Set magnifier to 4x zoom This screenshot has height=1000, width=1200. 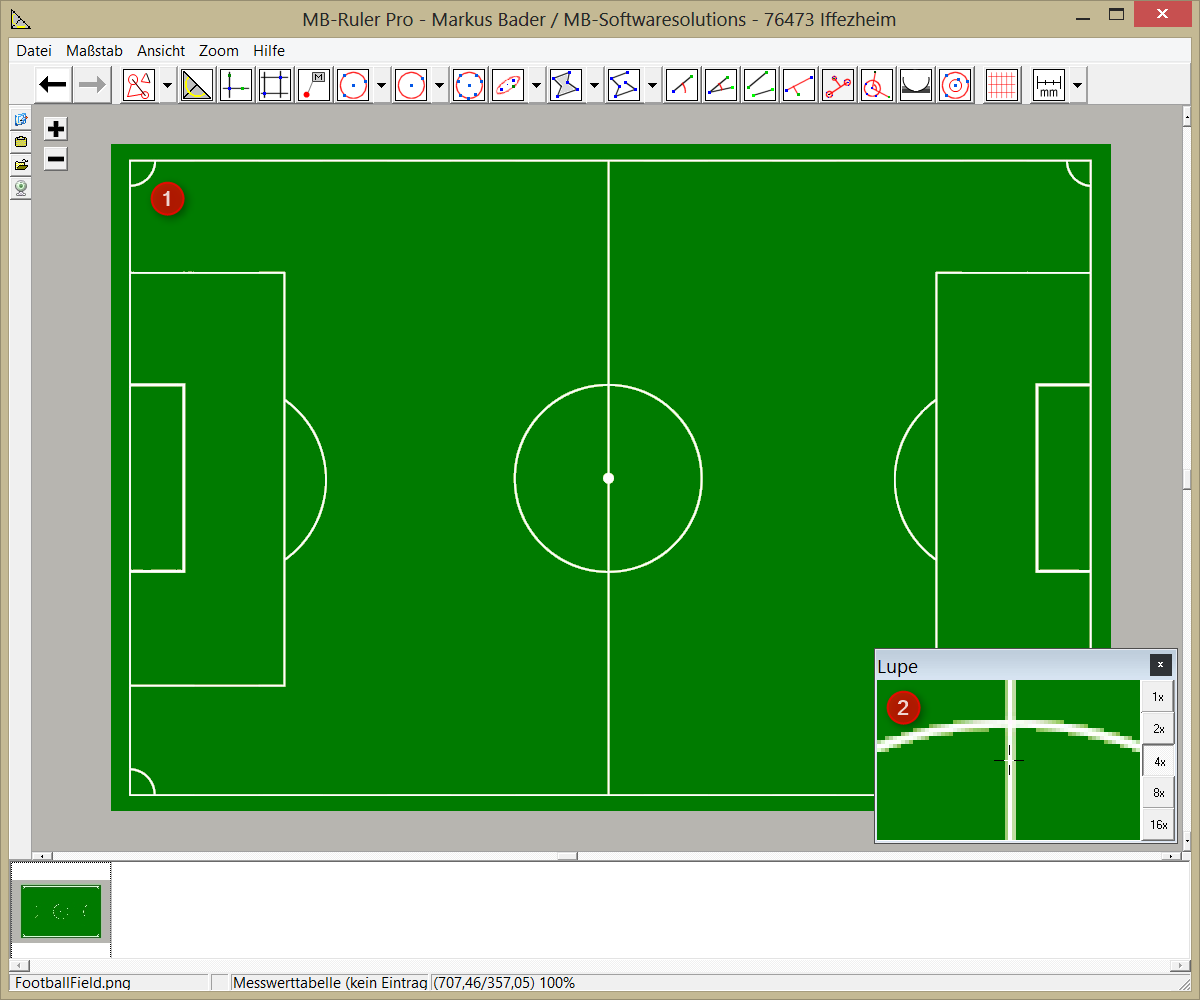click(x=1158, y=761)
